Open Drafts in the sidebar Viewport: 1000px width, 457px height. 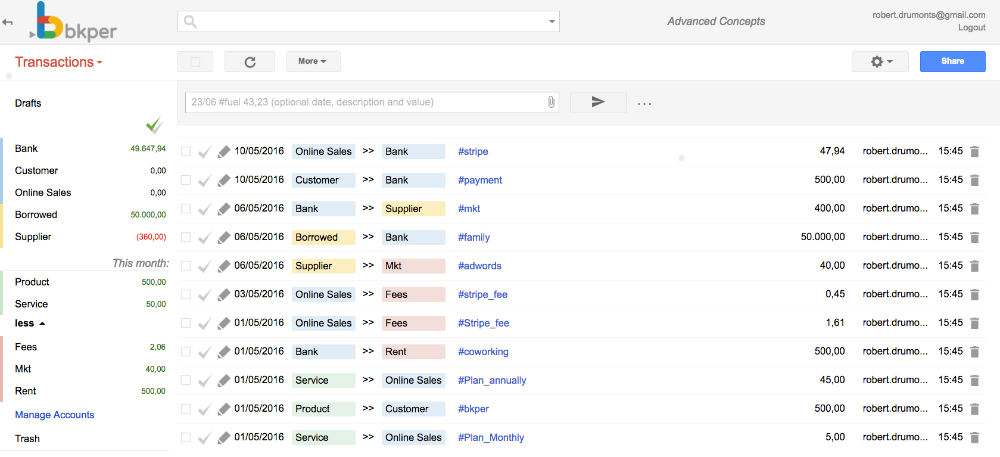tap(28, 103)
